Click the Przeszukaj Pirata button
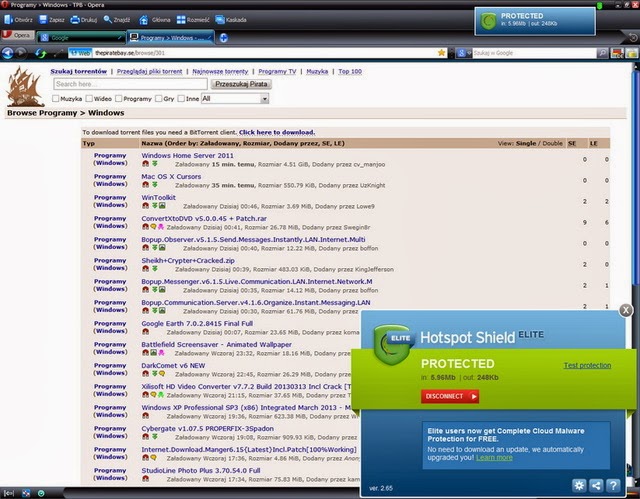Image resolution: width=640 pixels, height=499 pixels. (241, 84)
